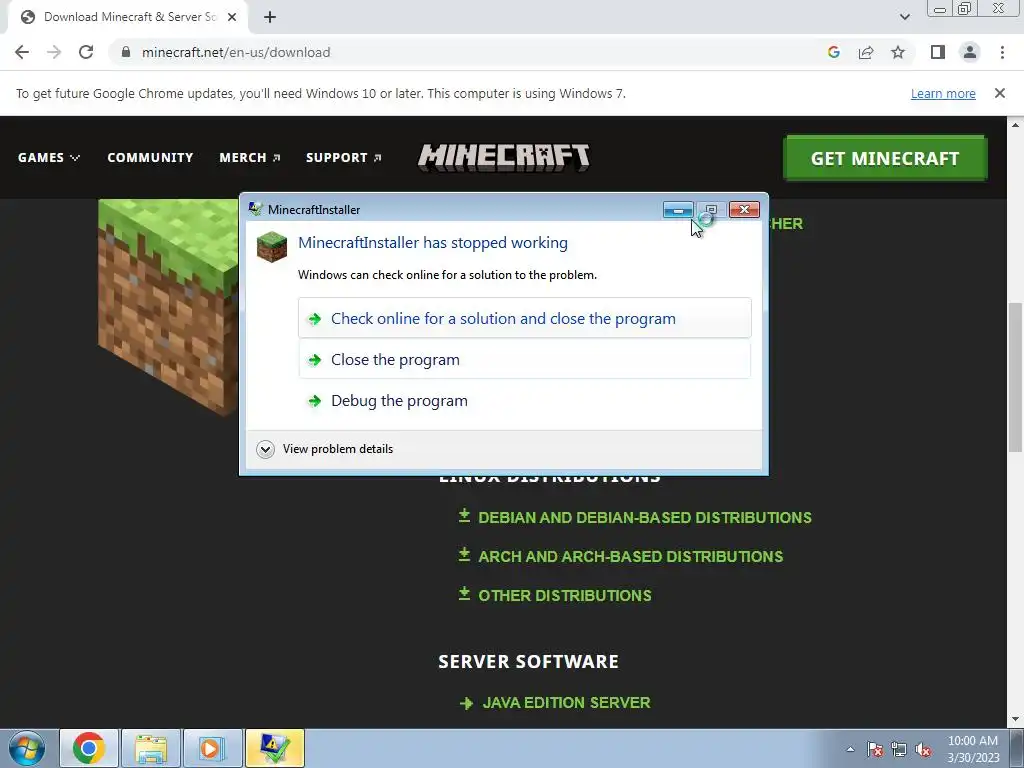This screenshot has width=1024, height=768.
Task: Click the page scrollbar thumb
Action: [x=1015, y=377]
